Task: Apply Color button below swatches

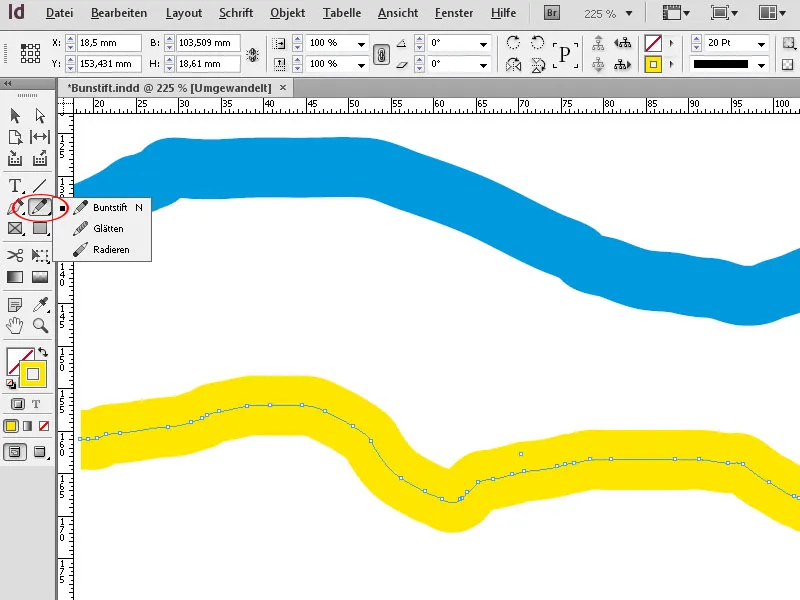Action: pos(11,426)
